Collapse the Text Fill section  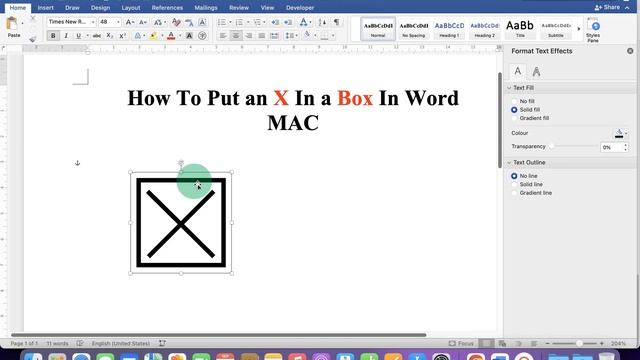pos(509,88)
